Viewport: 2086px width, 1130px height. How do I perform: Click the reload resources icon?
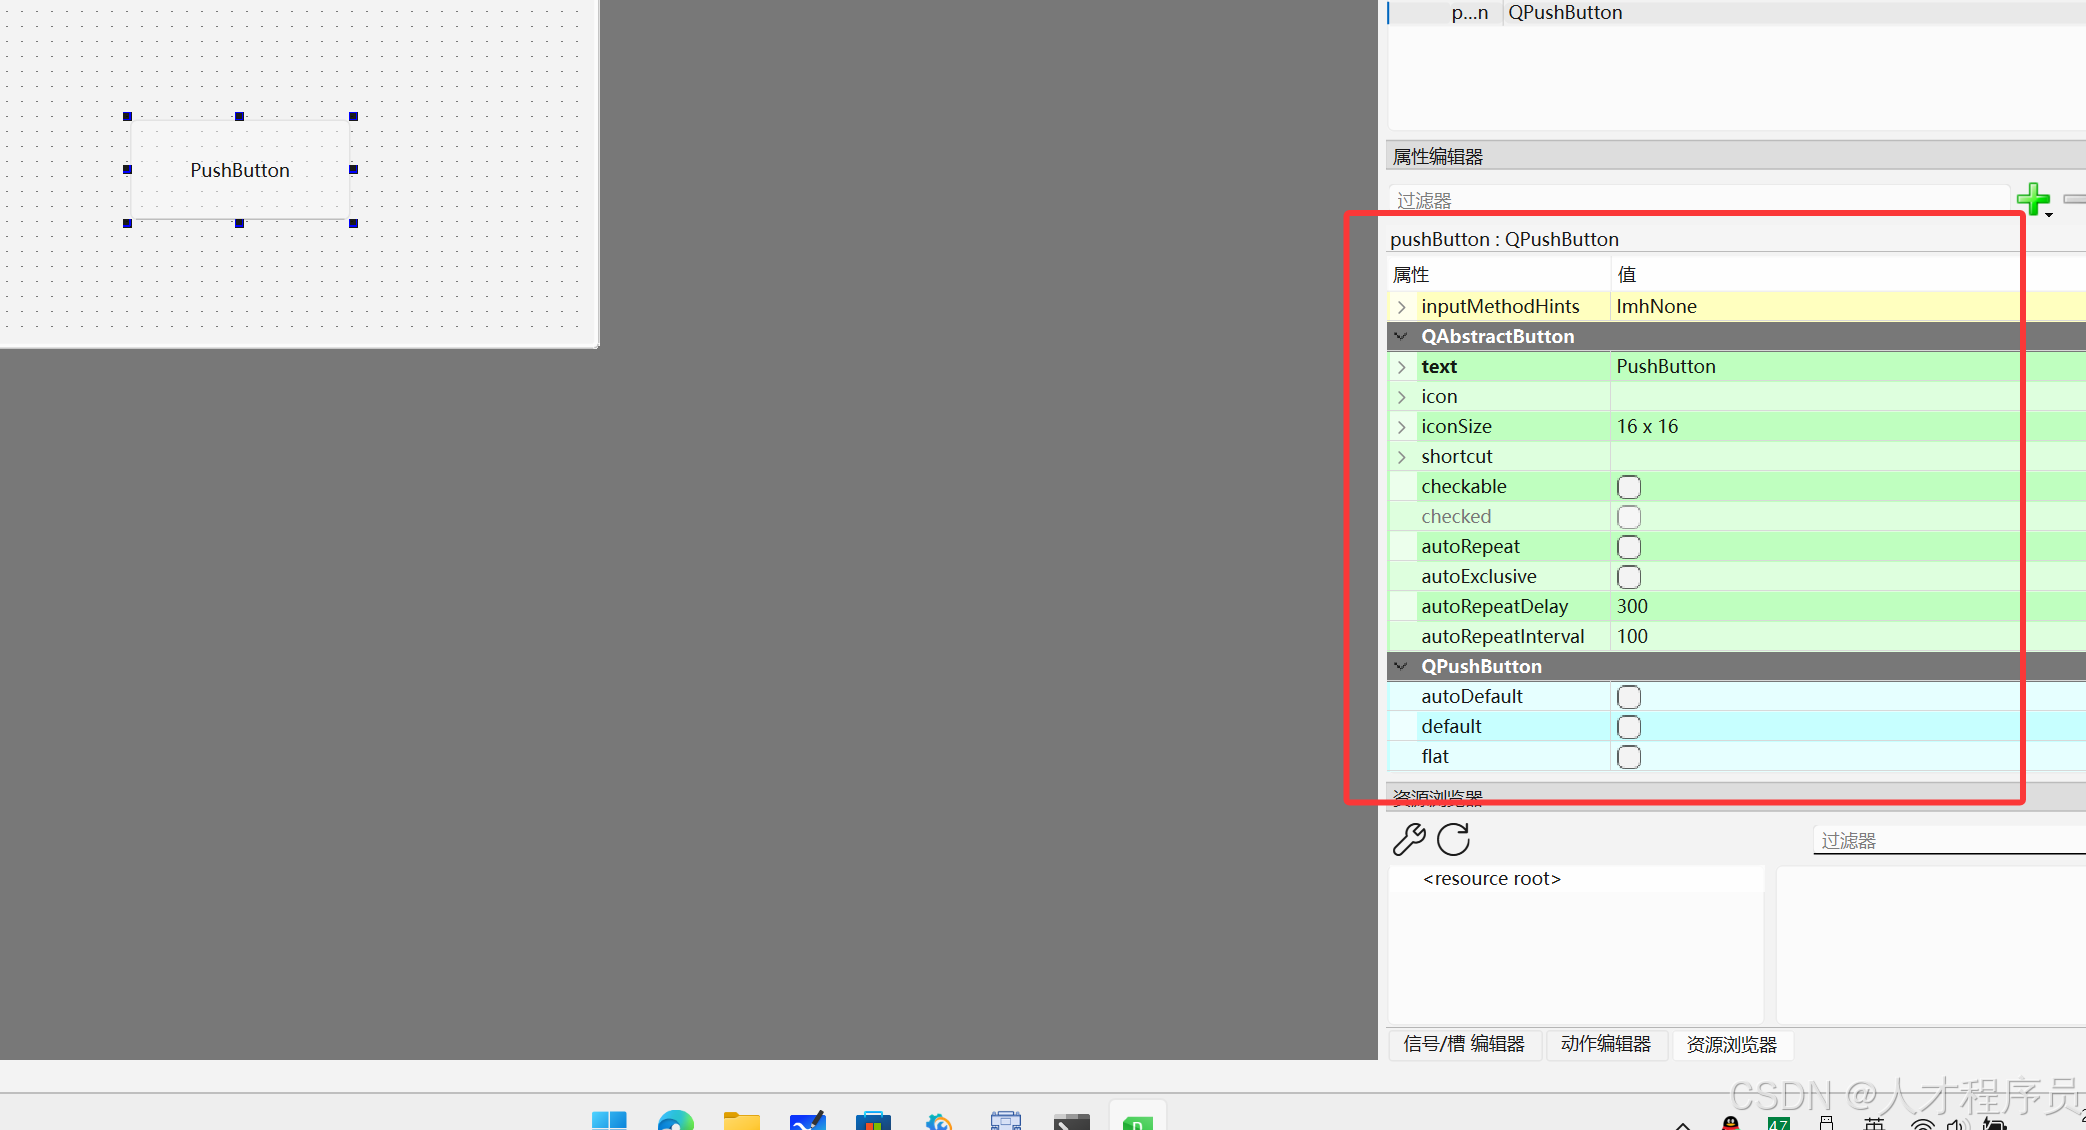tap(1453, 839)
